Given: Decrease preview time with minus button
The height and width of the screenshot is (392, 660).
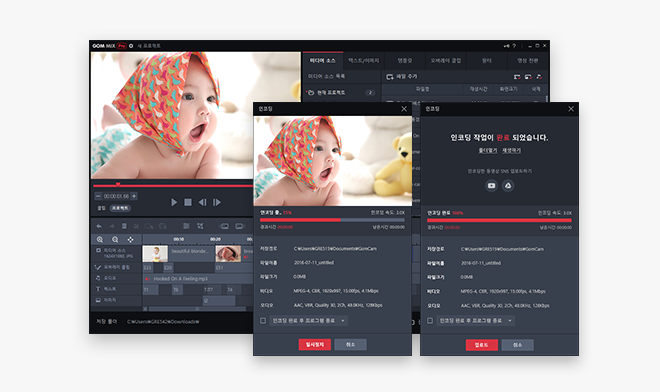Looking at the screenshot, I should pos(98,196).
